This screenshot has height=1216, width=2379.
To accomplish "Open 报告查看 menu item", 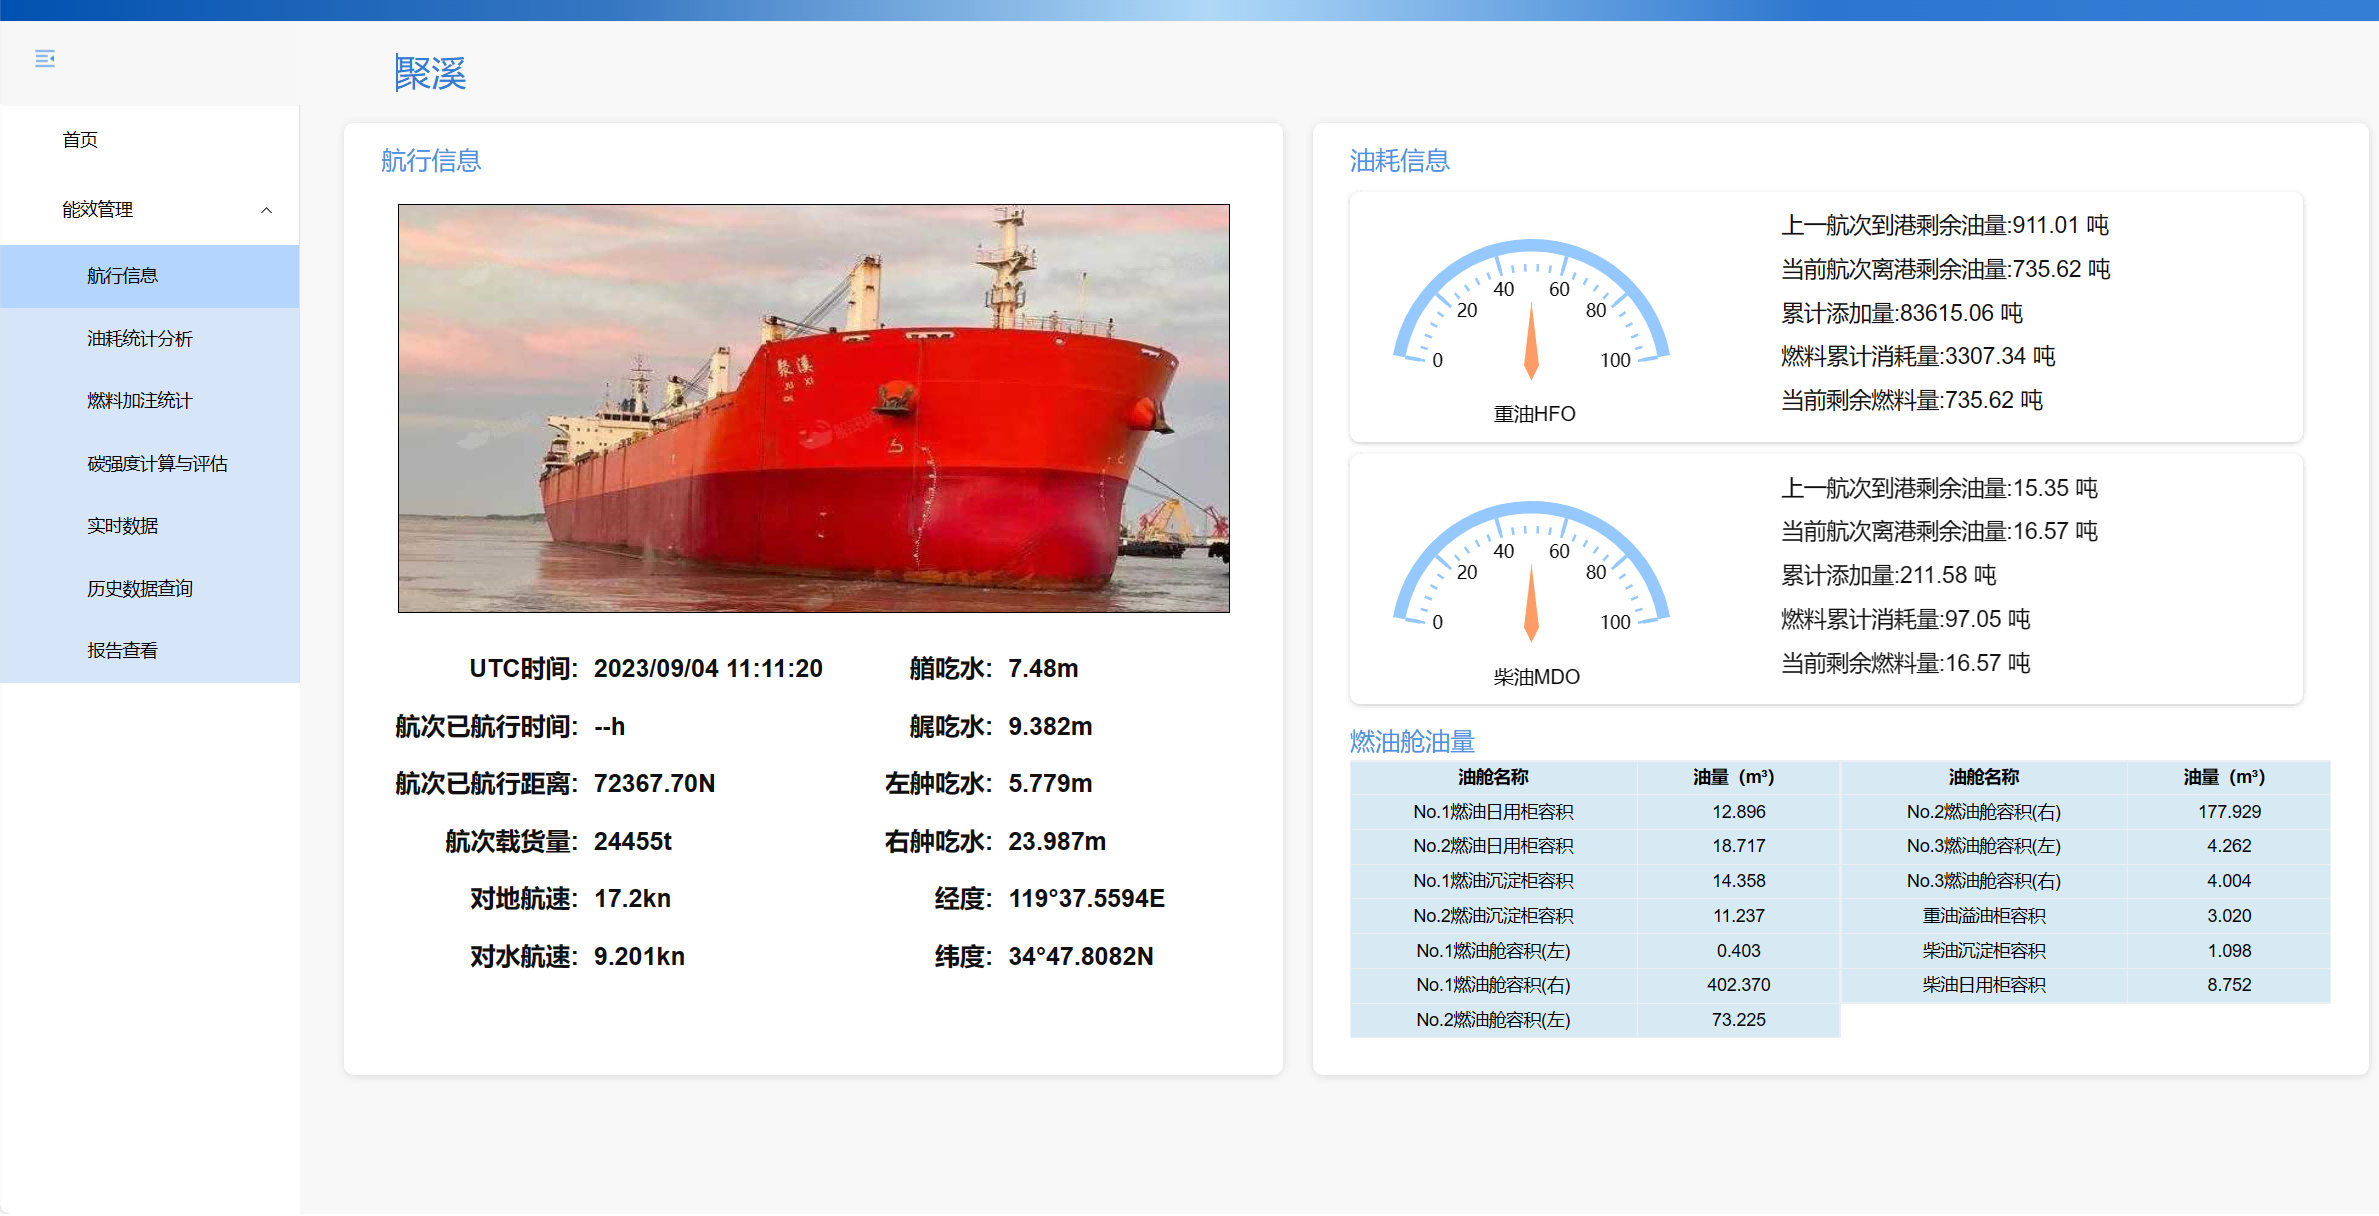I will coord(122,651).
